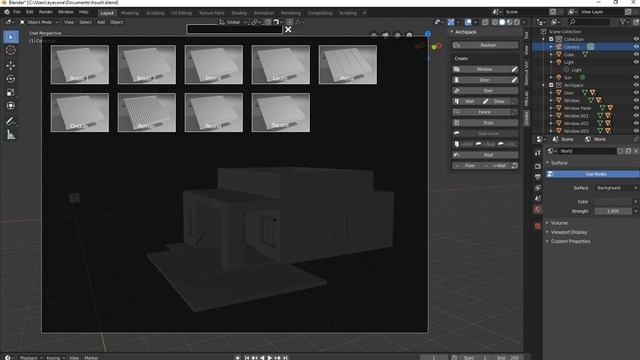The image size is (640, 360).
Task: Toggle visibility of Camera in outliner
Action: pos(636,47)
